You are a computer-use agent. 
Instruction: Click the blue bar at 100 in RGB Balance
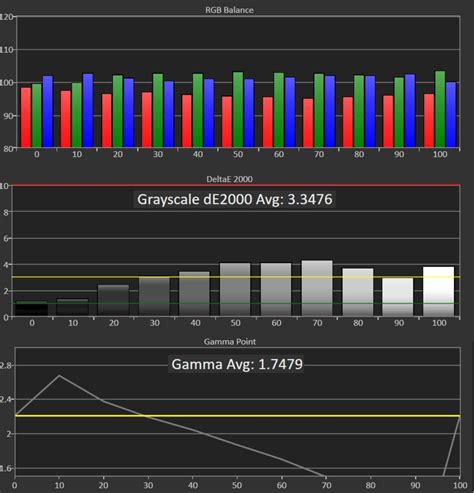point(451,115)
